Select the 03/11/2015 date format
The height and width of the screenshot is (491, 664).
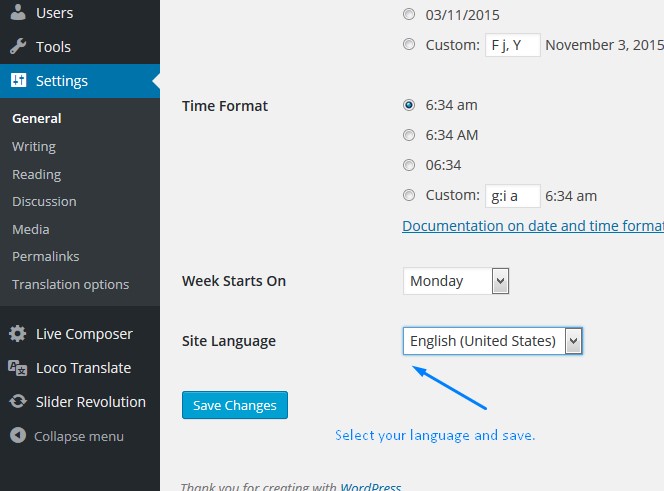409,15
